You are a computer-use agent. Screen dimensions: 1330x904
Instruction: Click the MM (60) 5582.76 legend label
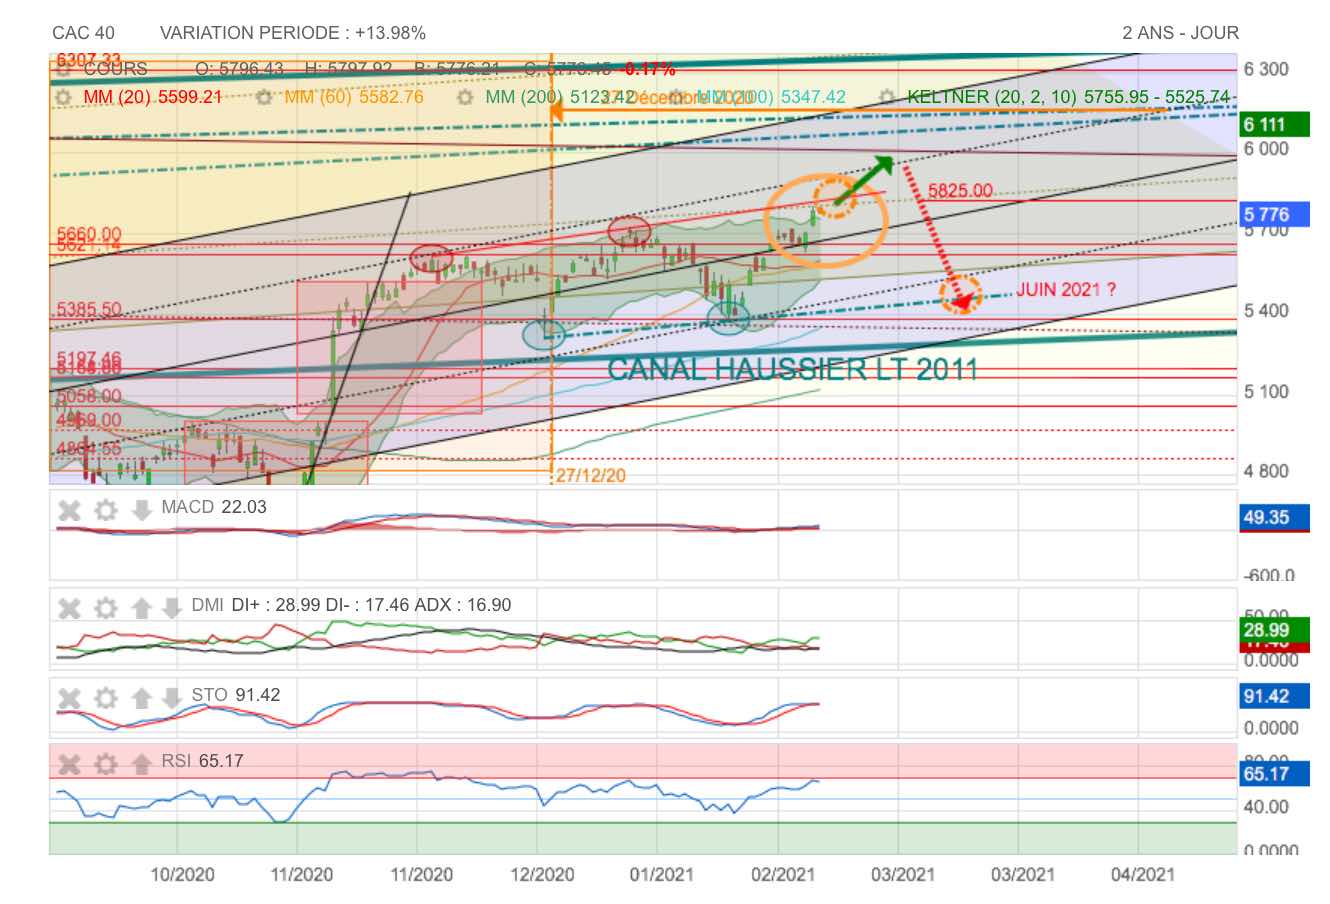point(354,97)
